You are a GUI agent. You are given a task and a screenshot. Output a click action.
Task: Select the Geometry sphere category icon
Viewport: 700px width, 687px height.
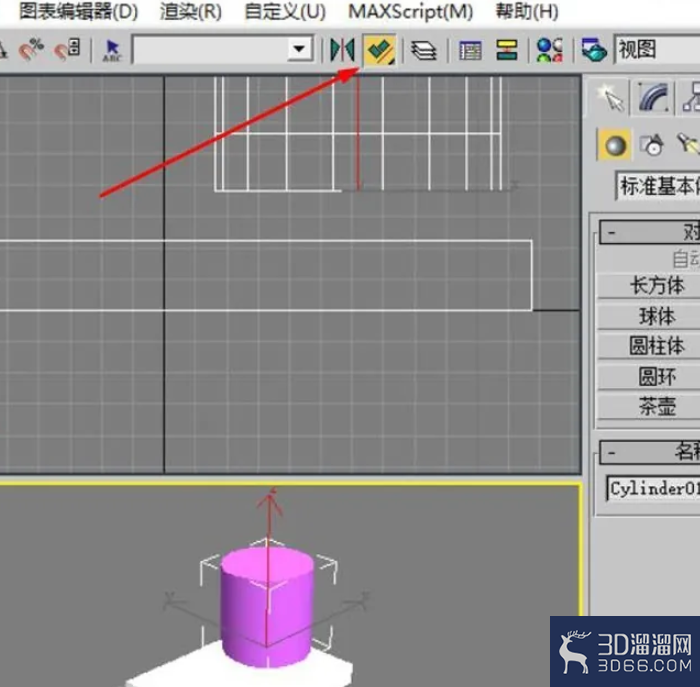614,145
